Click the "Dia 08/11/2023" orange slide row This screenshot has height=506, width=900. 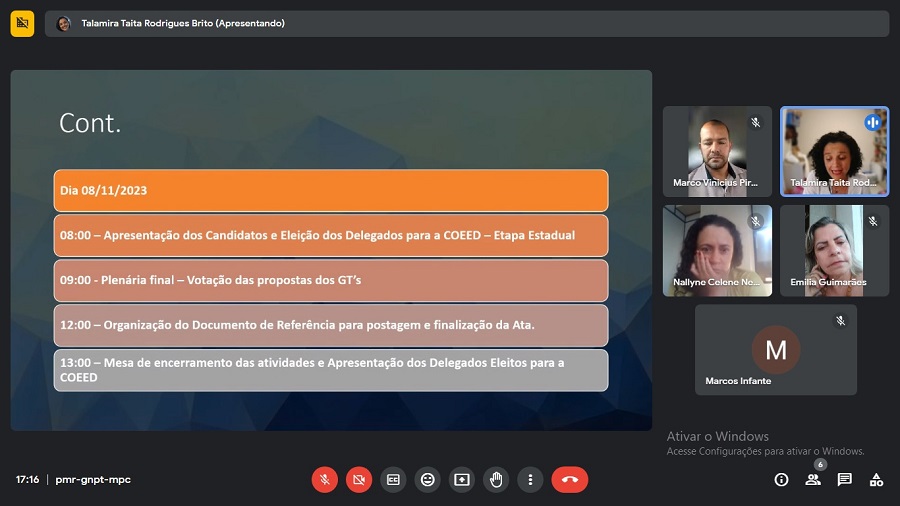pos(331,190)
